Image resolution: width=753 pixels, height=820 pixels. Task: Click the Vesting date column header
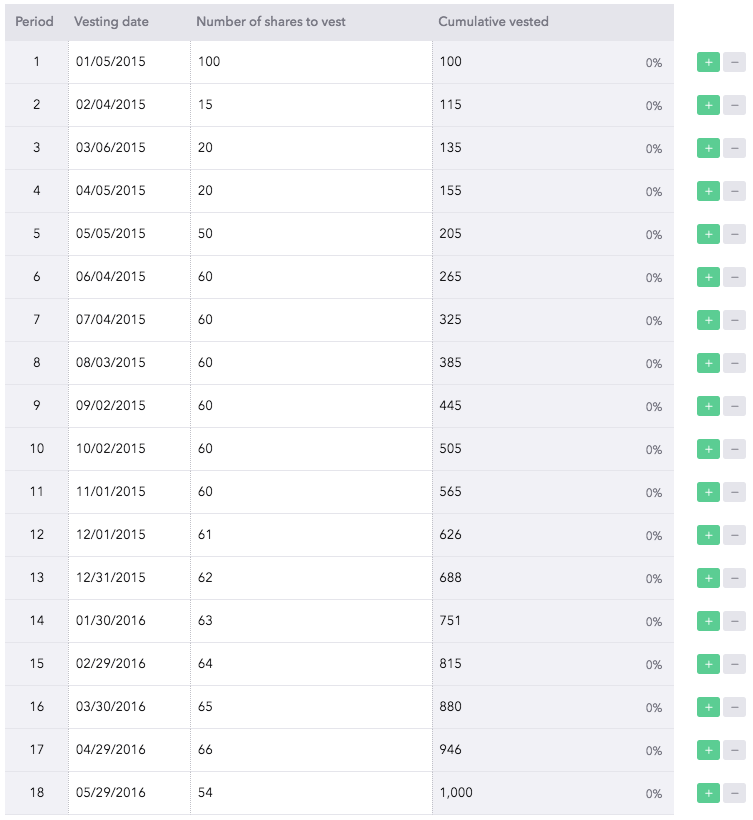[111, 21]
